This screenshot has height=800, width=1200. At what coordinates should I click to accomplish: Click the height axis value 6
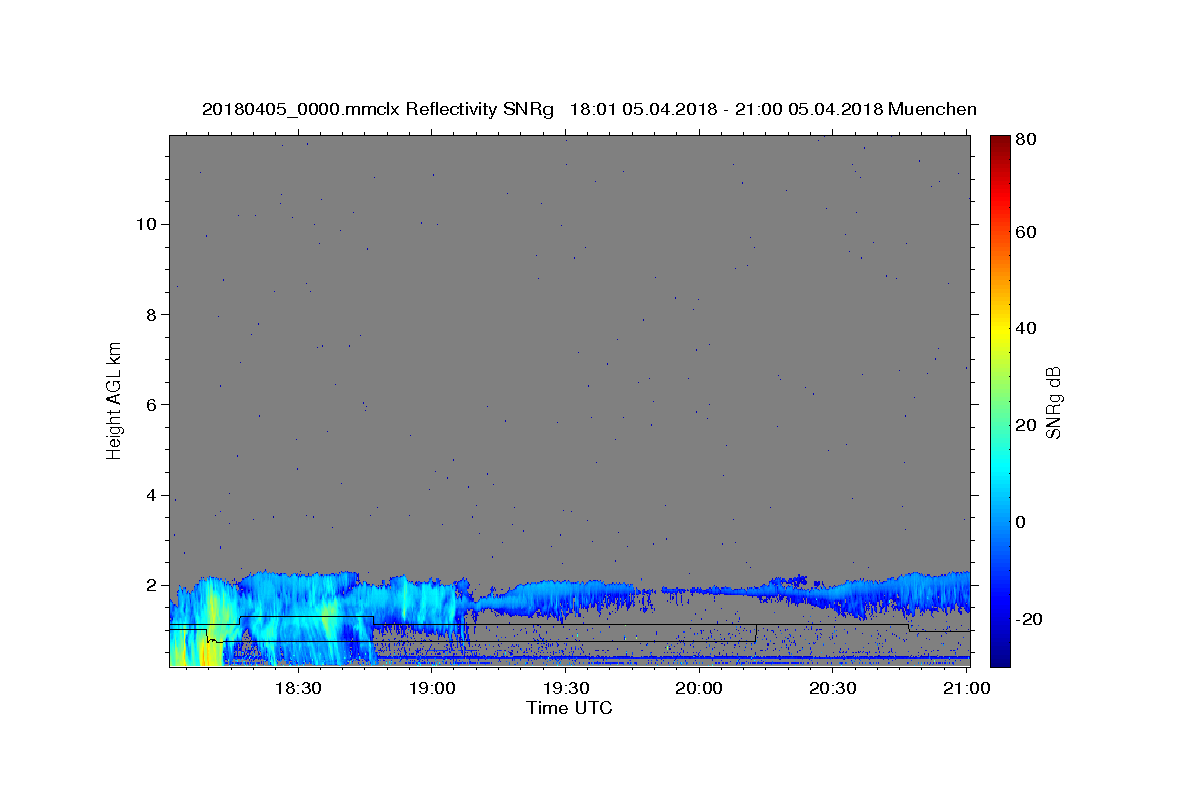coord(151,405)
